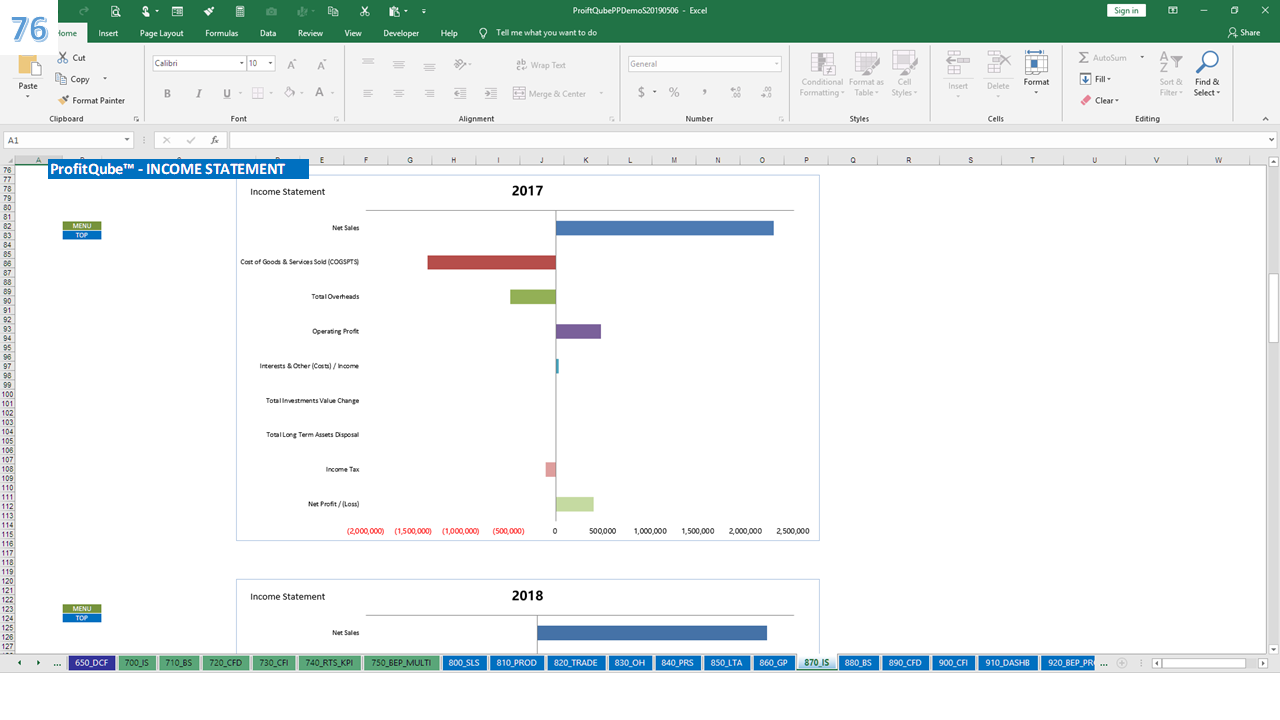Apply the Percent Style format
The width and height of the screenshot is (1280, 720).
[674, 93]
